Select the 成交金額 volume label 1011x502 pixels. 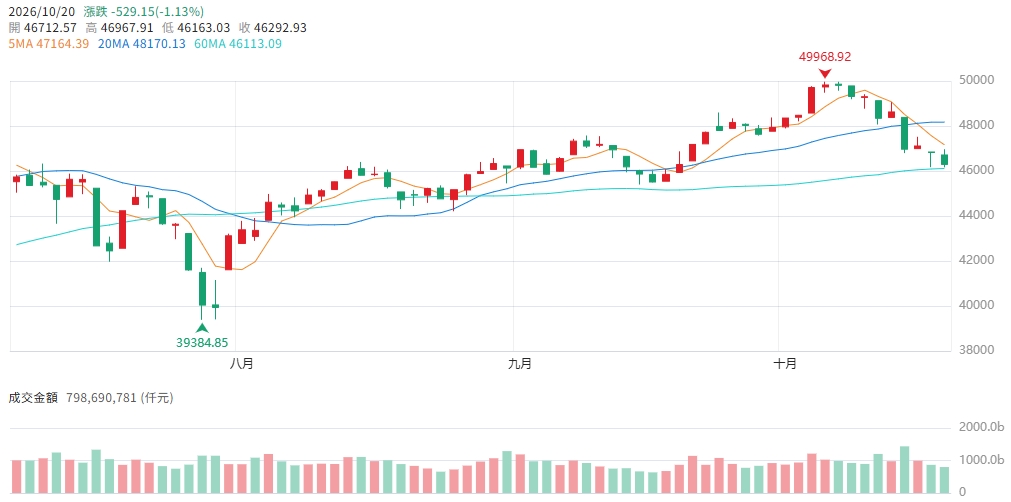click(x=33, y=398)
